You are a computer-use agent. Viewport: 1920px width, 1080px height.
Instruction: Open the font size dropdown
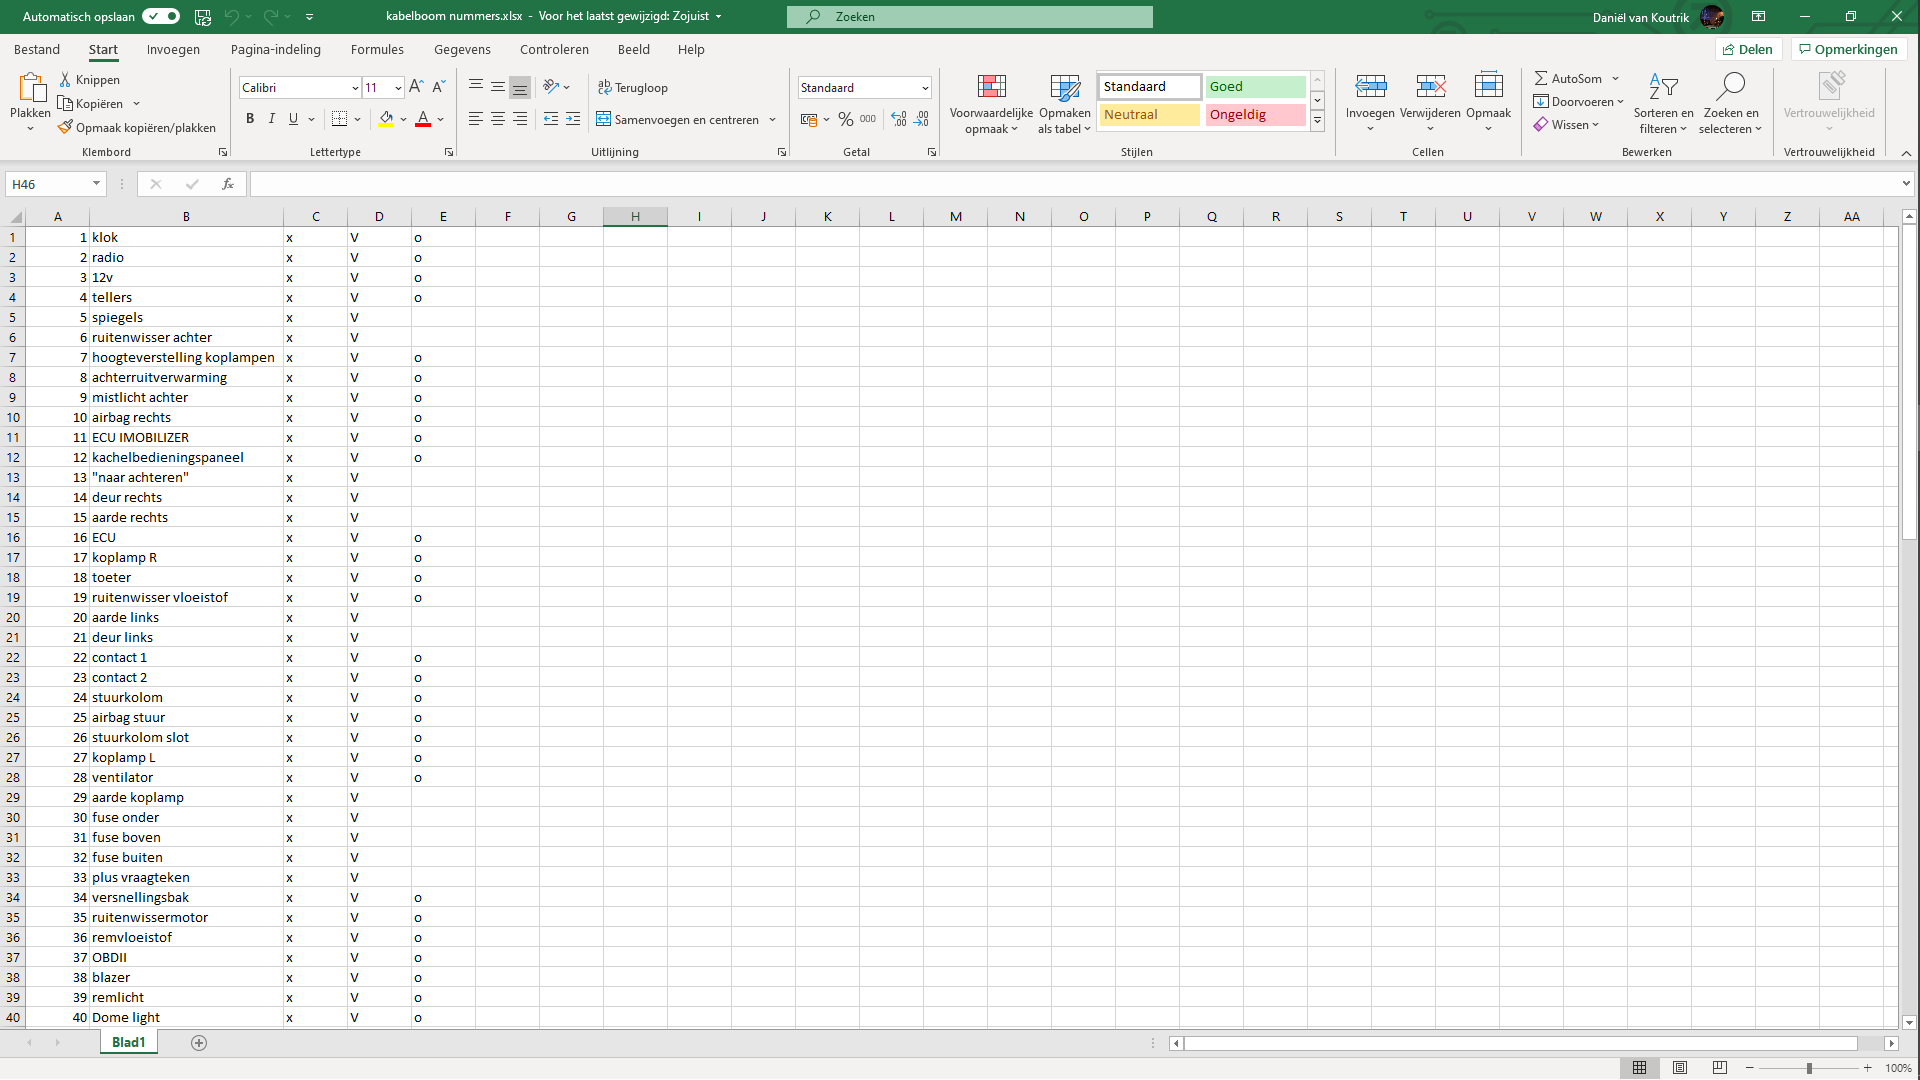pyautogui.click(x=398, y=88)
